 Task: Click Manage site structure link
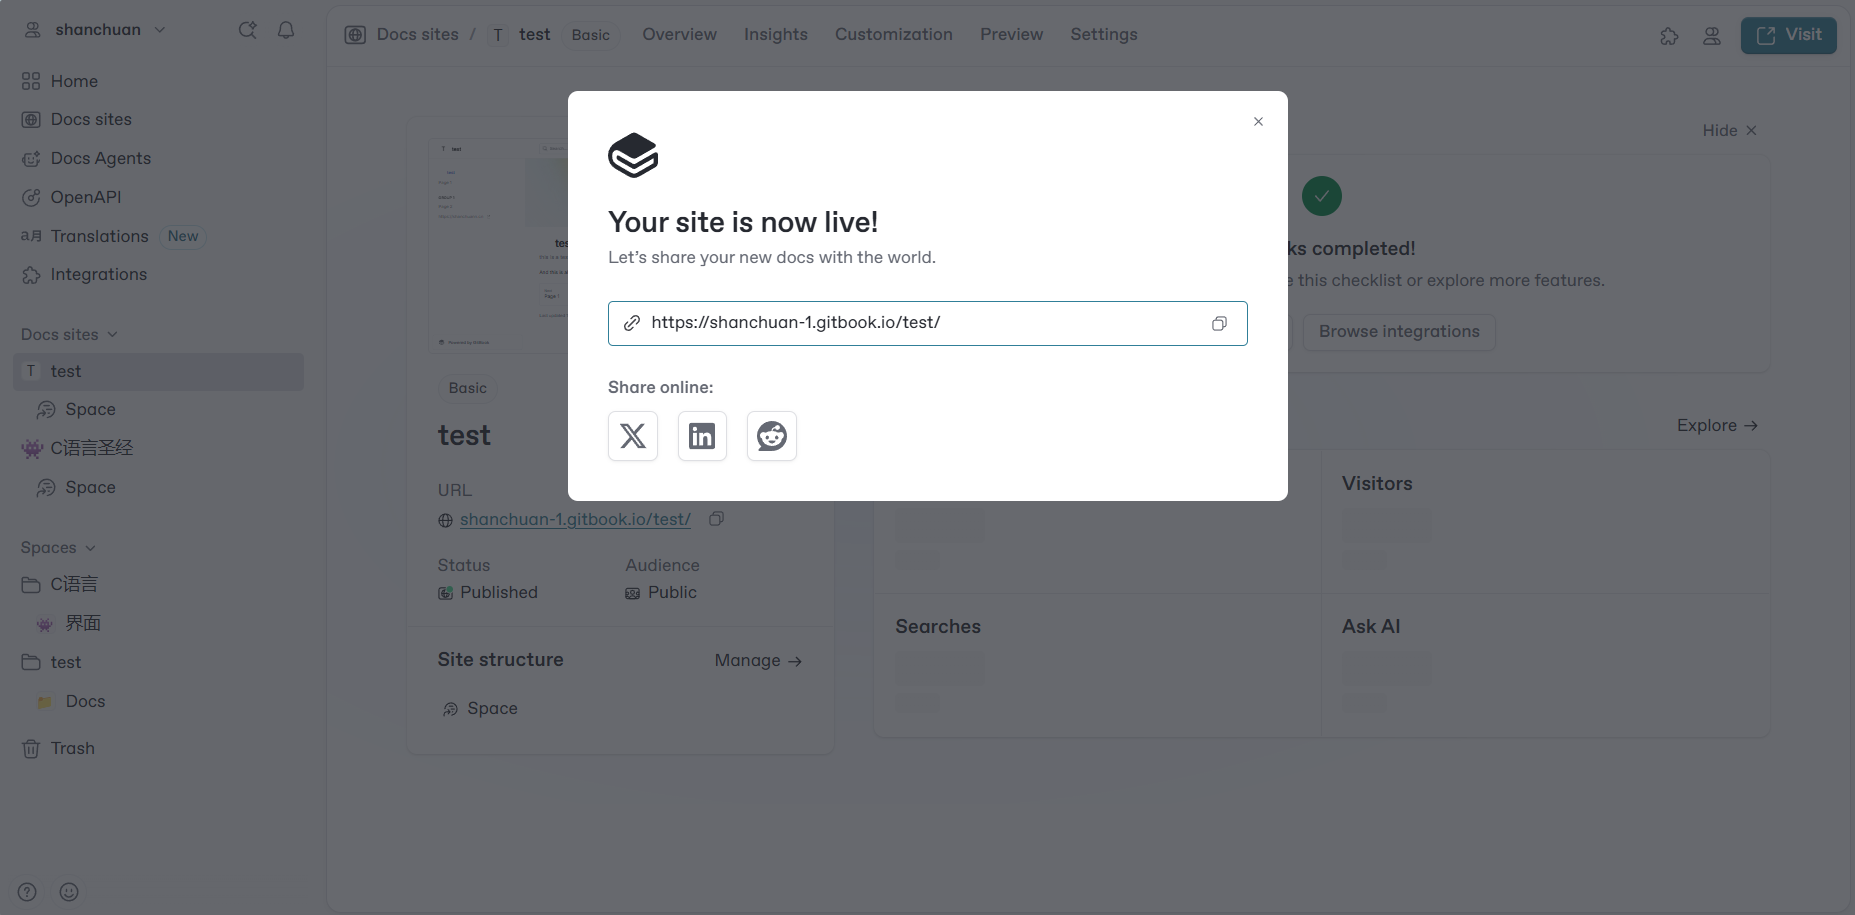click(x=758, y=661)
